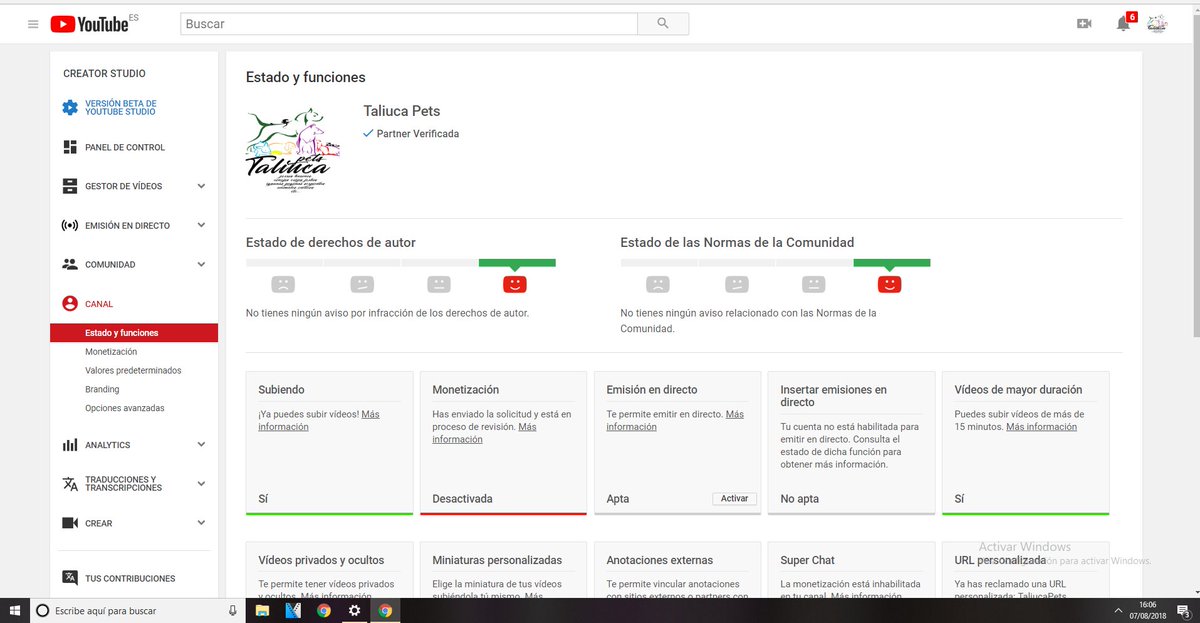Open the Windows Start button
Screen dimensions: 1200x623
15,610
